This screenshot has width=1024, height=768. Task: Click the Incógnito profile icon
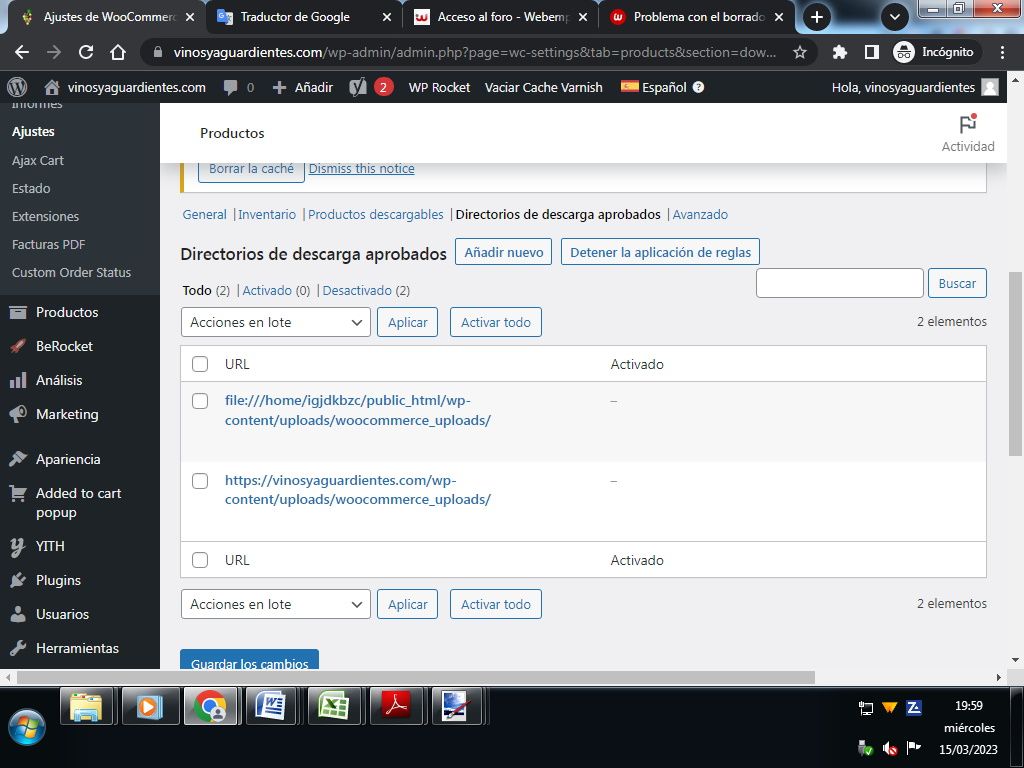[904, 52]
